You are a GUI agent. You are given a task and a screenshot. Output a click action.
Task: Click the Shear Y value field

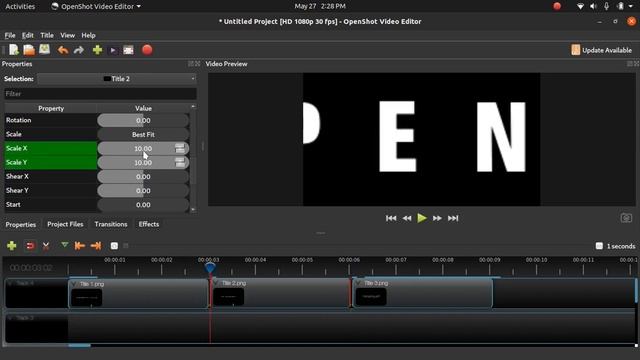coord(143,191)
